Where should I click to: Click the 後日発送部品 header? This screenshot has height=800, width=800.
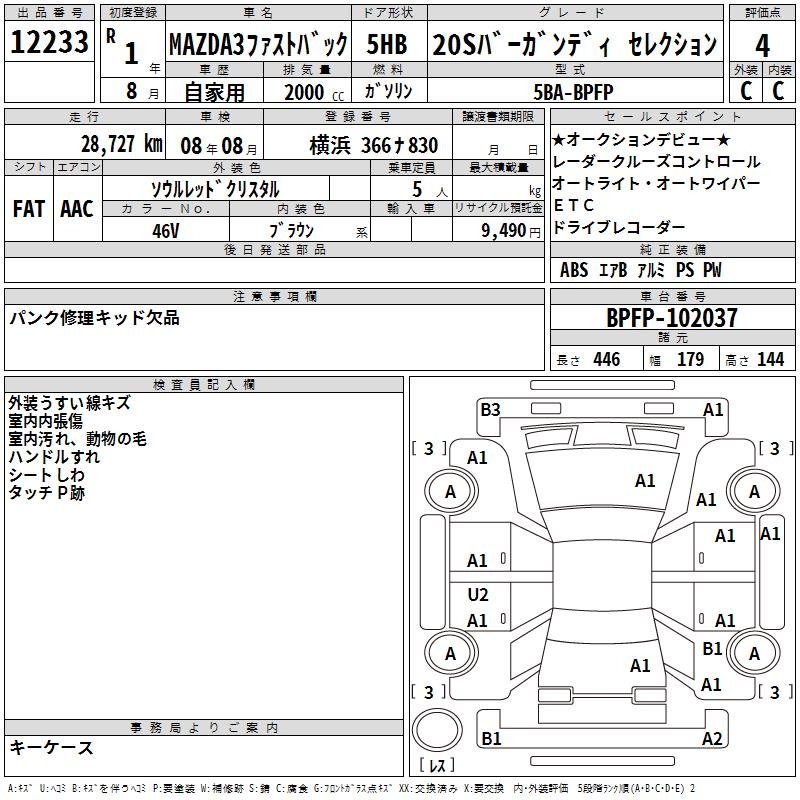pyautogui.click(x=274, y=249)
